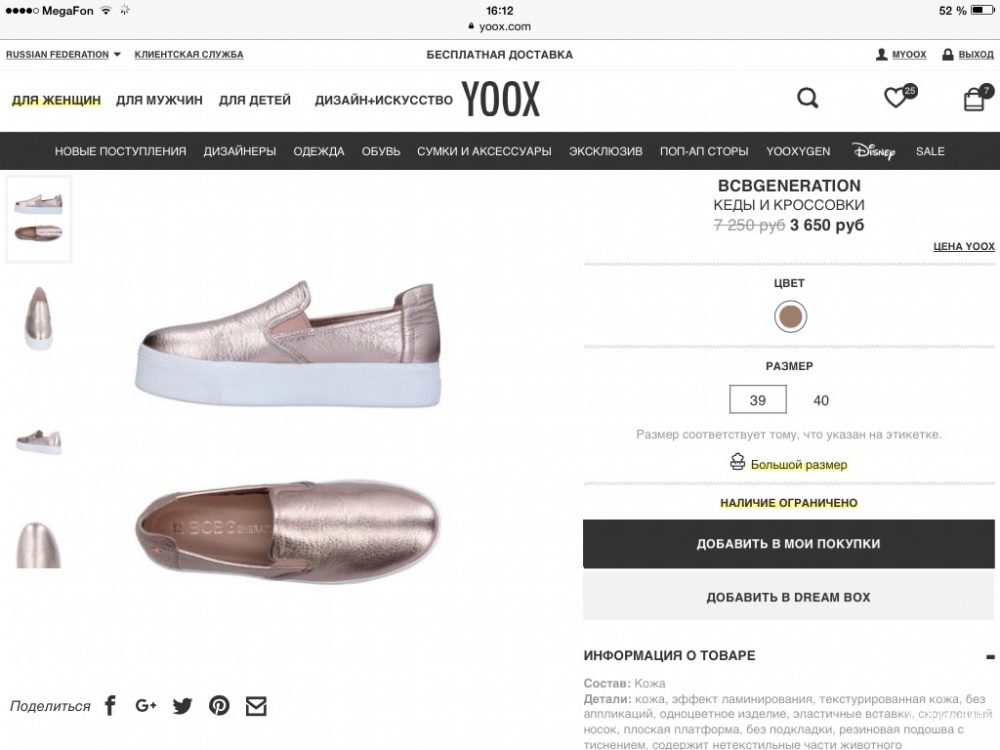Select size 39

point(758,399)
